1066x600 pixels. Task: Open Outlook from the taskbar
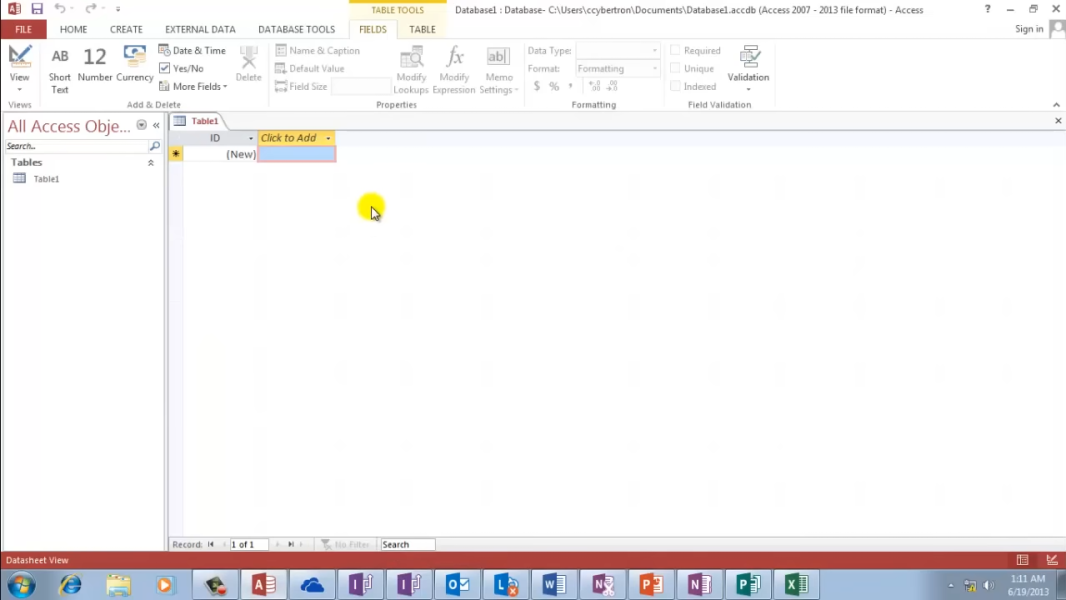[458, 584]
